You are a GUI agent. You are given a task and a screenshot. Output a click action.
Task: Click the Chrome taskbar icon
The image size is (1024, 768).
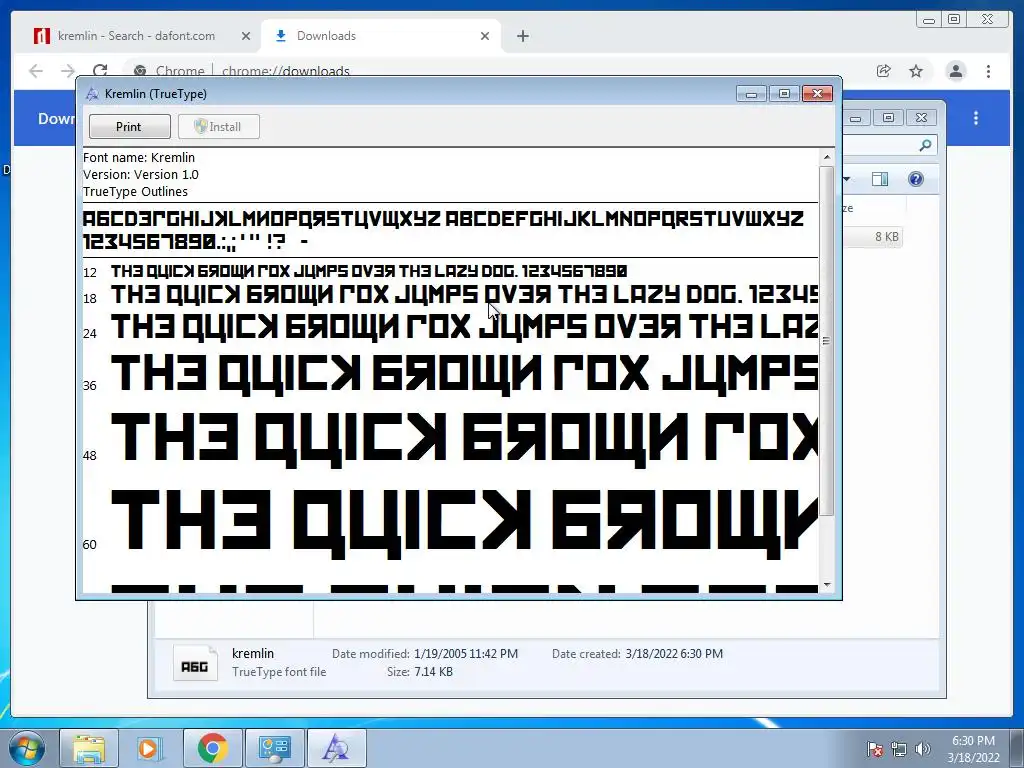pos(212,748)
